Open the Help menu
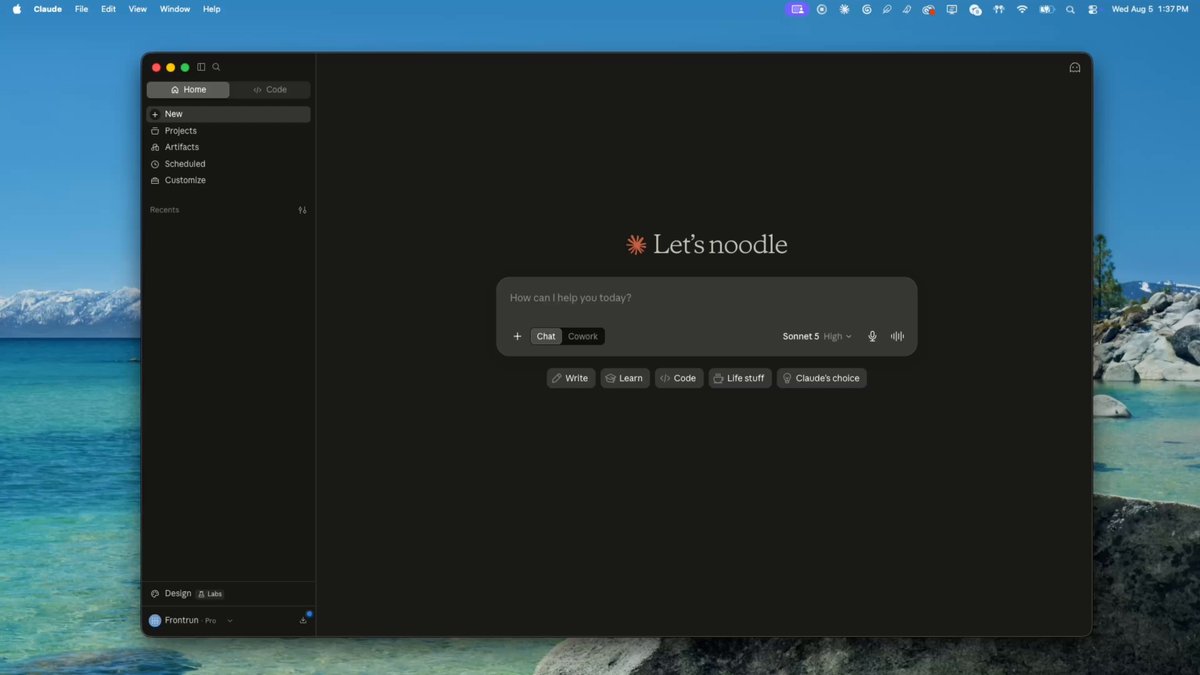The image size is (1200, 675). (x=212, y=9)
